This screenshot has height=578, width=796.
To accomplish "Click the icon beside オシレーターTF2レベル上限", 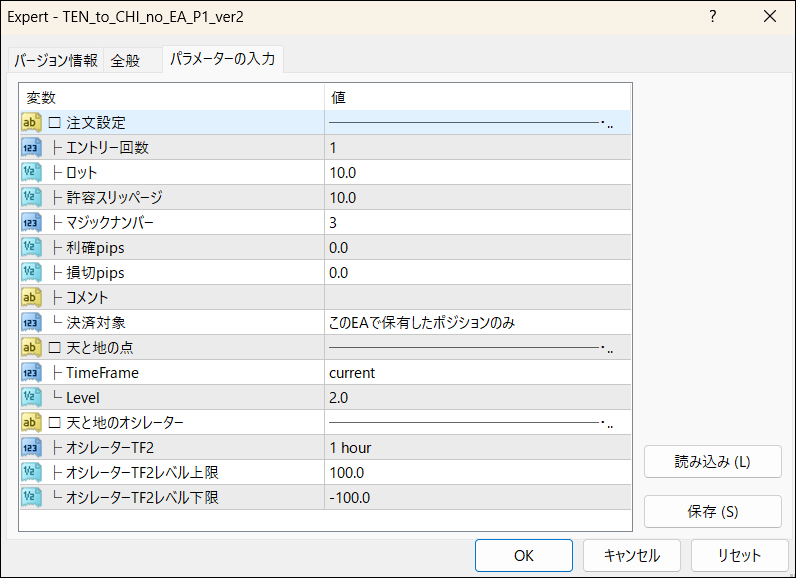I will coord(31,472).
